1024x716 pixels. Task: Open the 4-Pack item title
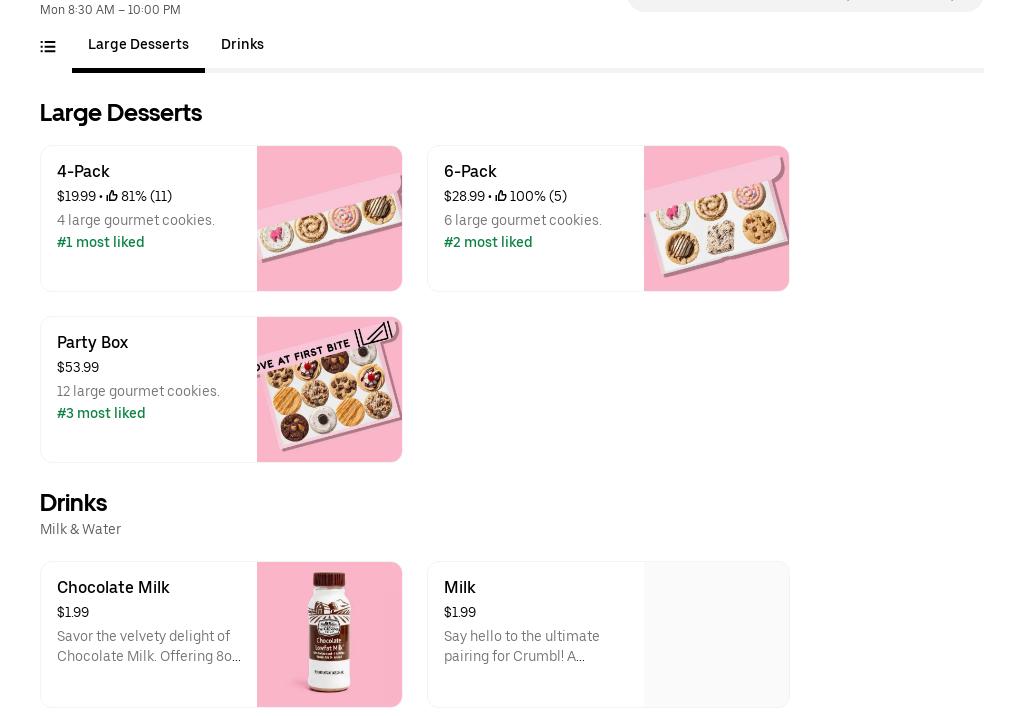(x=83, y=172)
